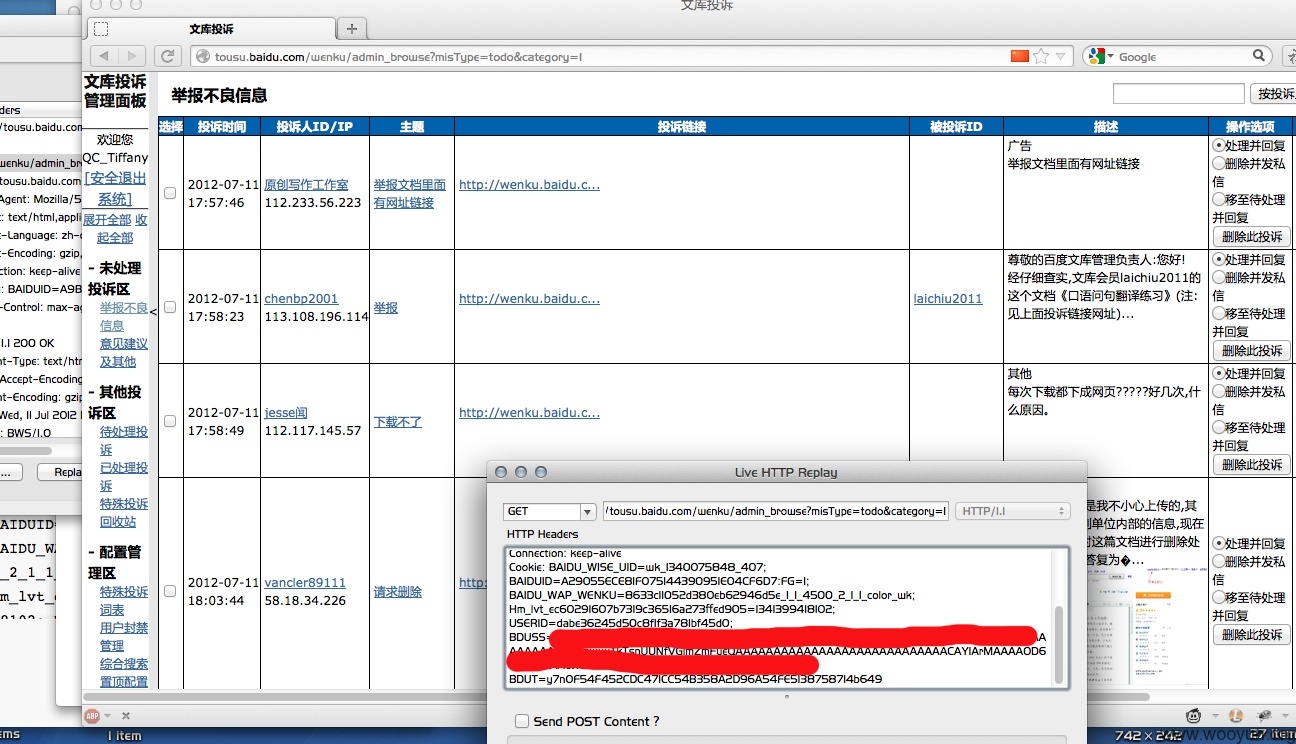Check the row checkbox for vancler89111
Image resolution: width=1296 pixels, height=744 pixels.
[x=170, y=591]
